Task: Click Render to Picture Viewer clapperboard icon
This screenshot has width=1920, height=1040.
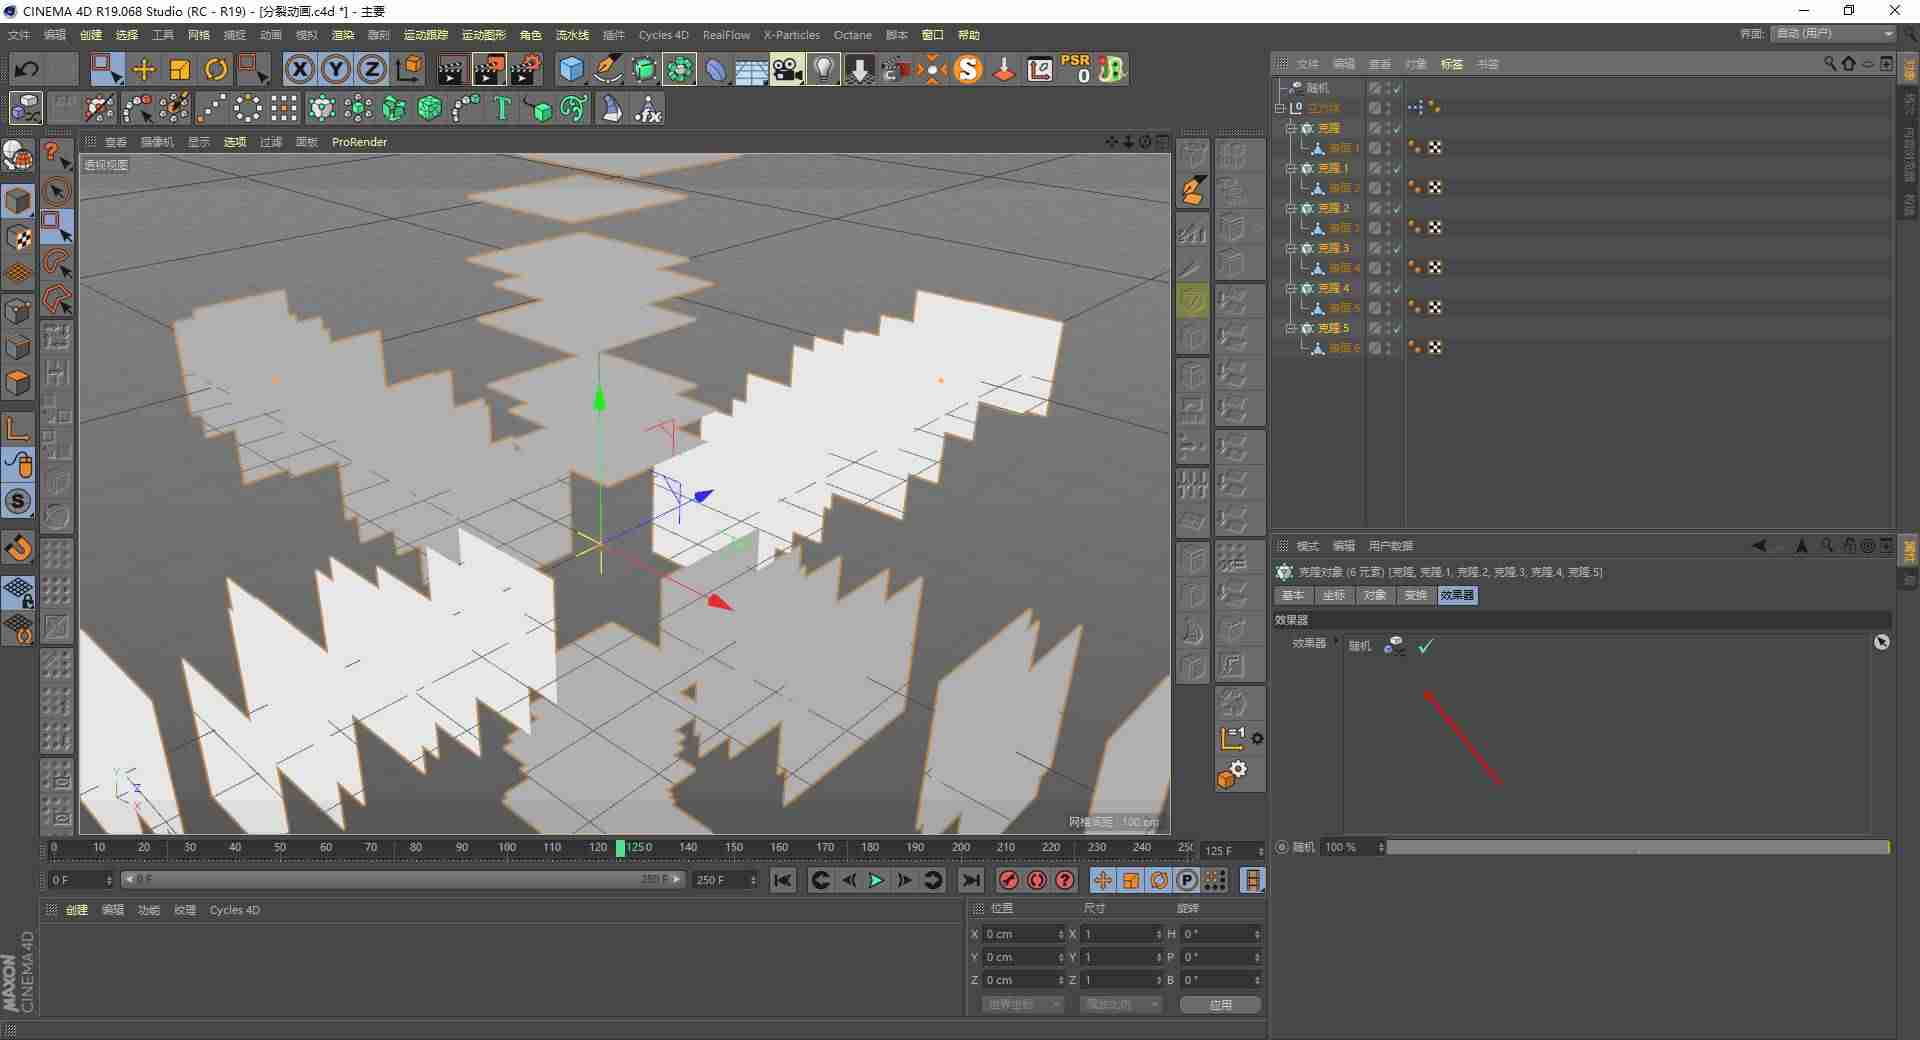Action: 489,69
